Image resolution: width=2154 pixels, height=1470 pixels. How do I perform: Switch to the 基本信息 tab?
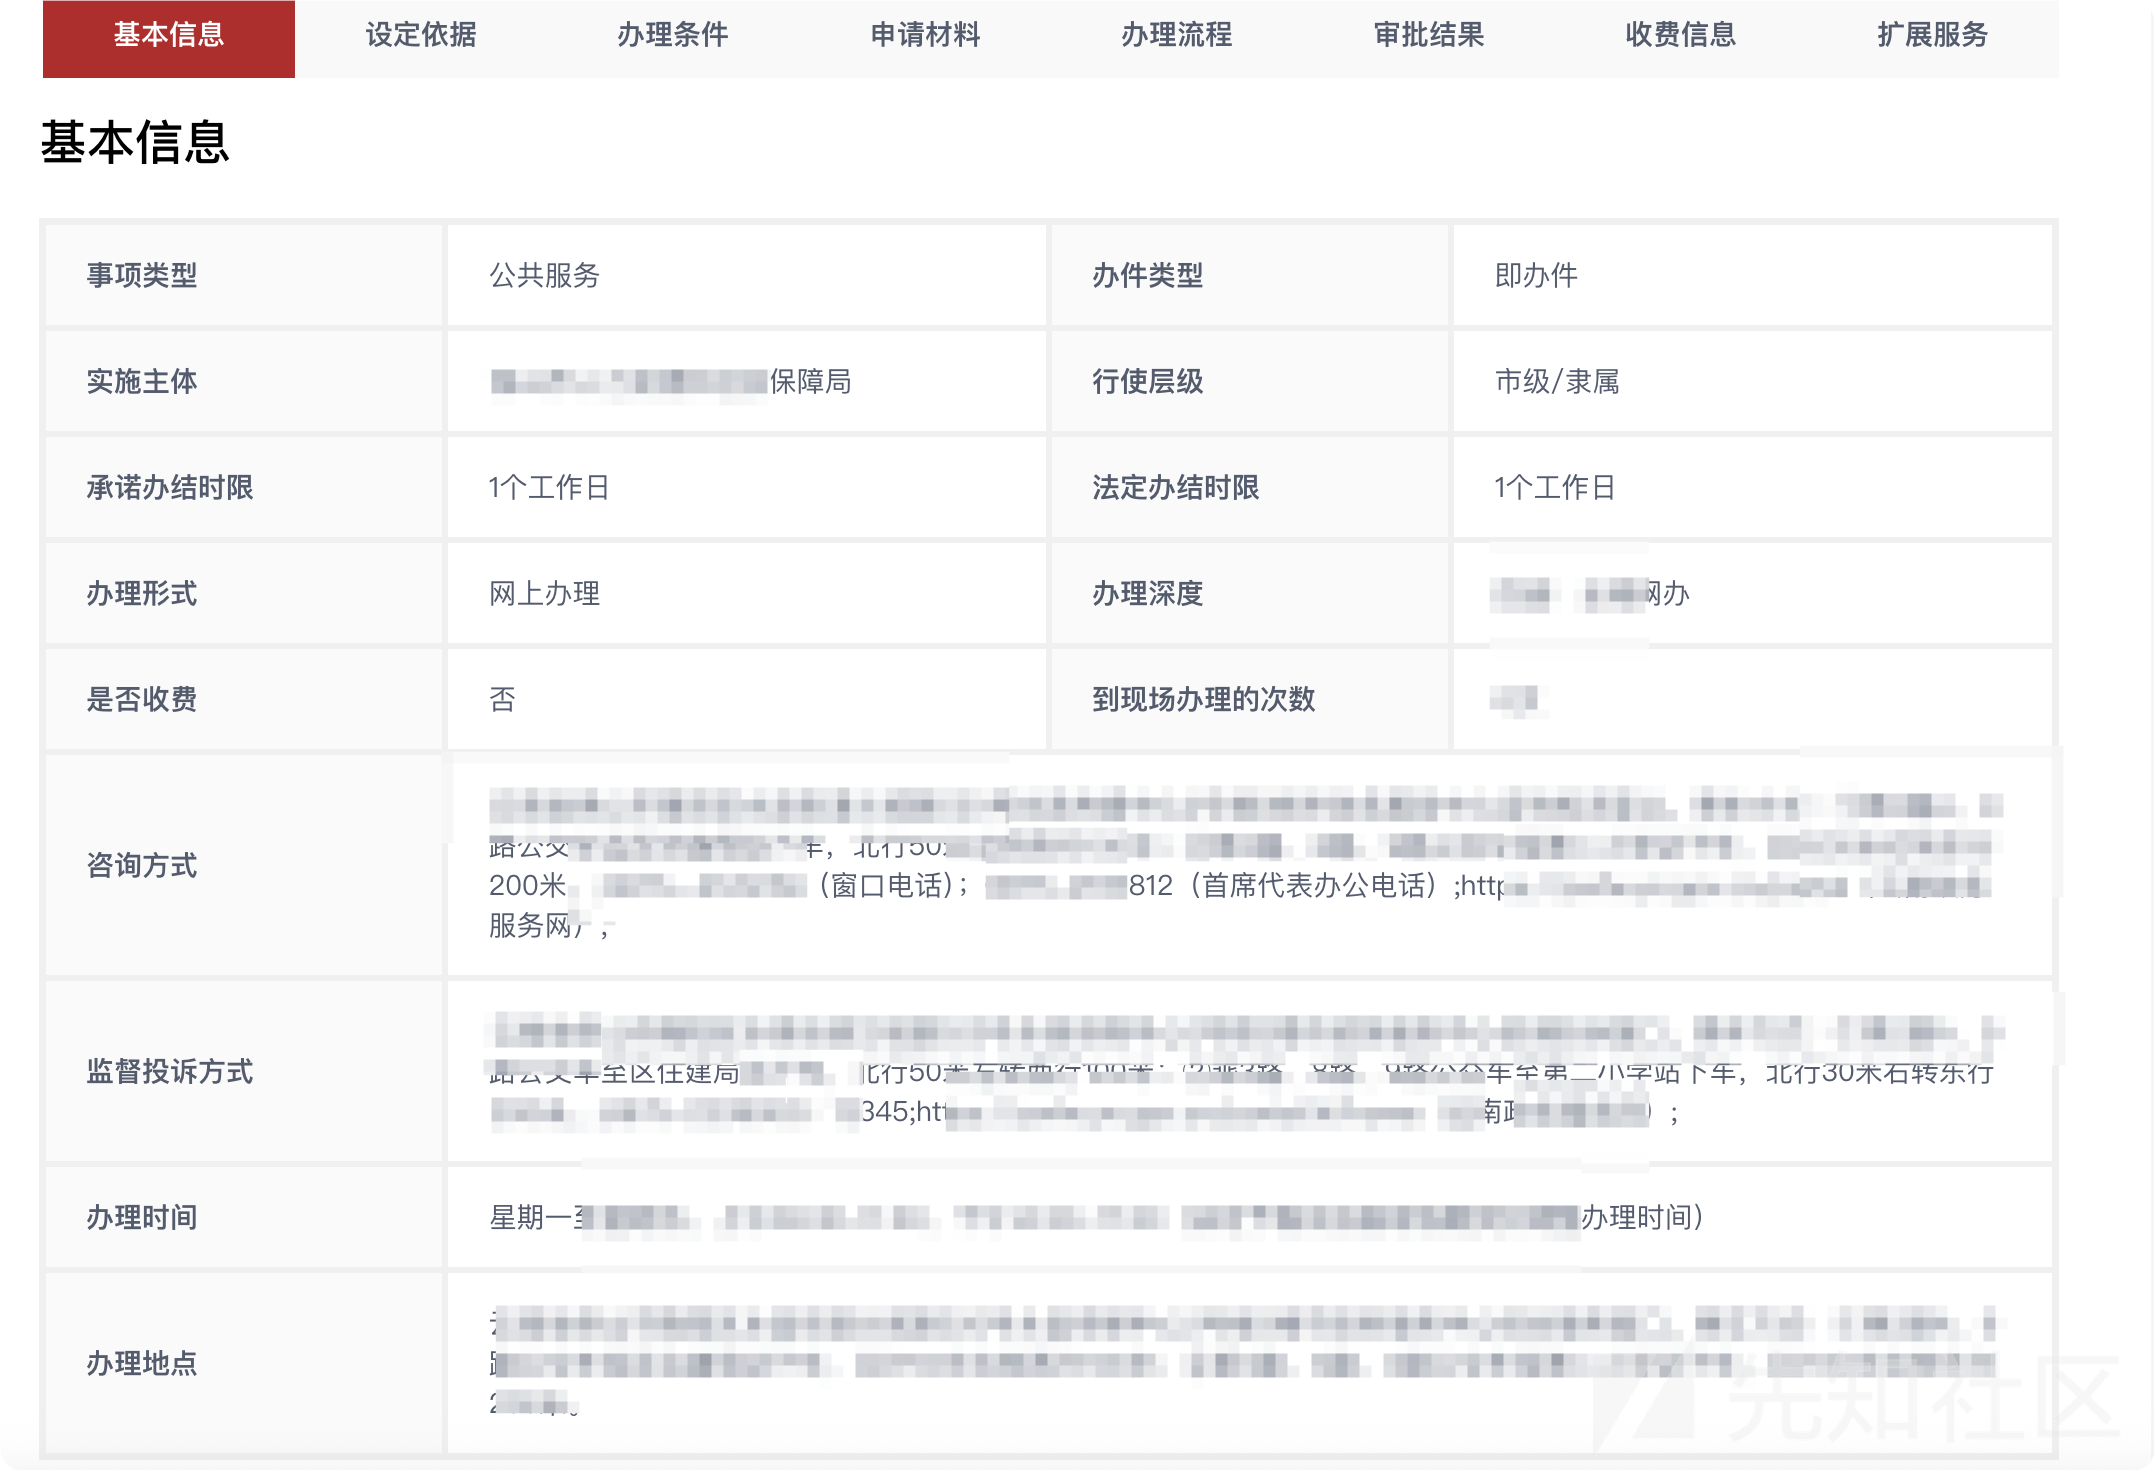tap(168, 35)
